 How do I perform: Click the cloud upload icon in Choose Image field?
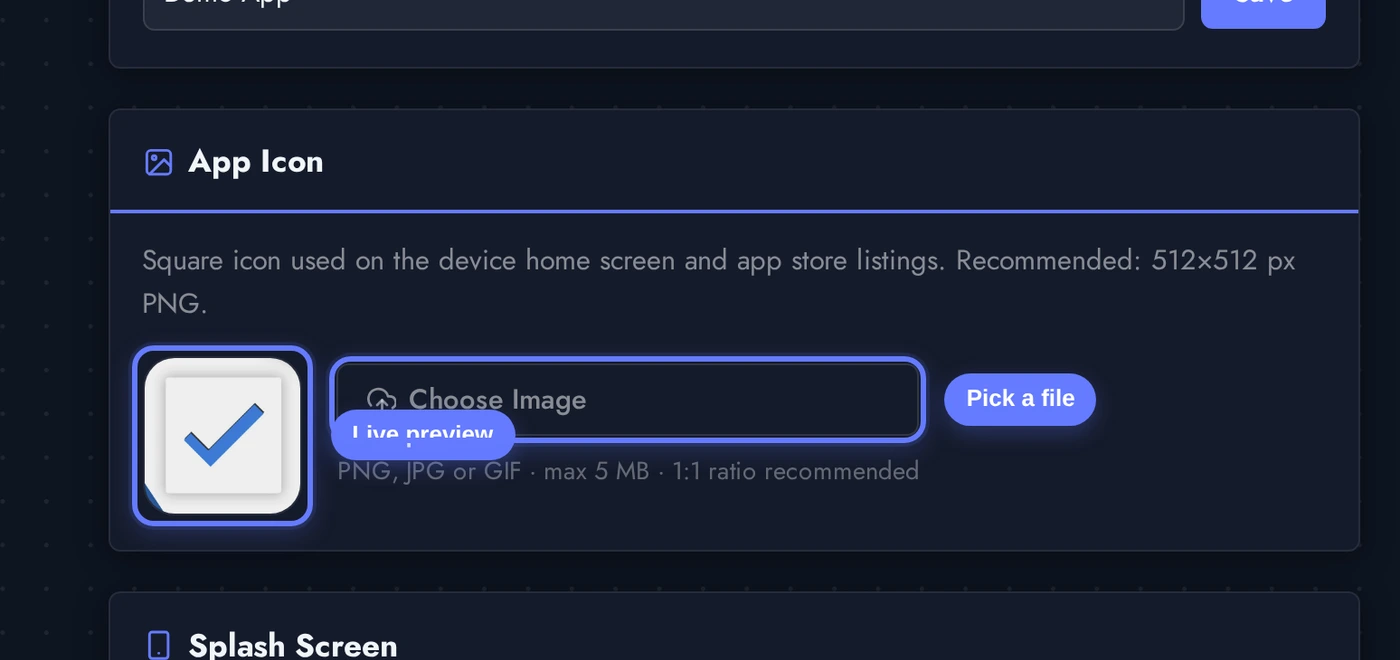pos(381,399)
